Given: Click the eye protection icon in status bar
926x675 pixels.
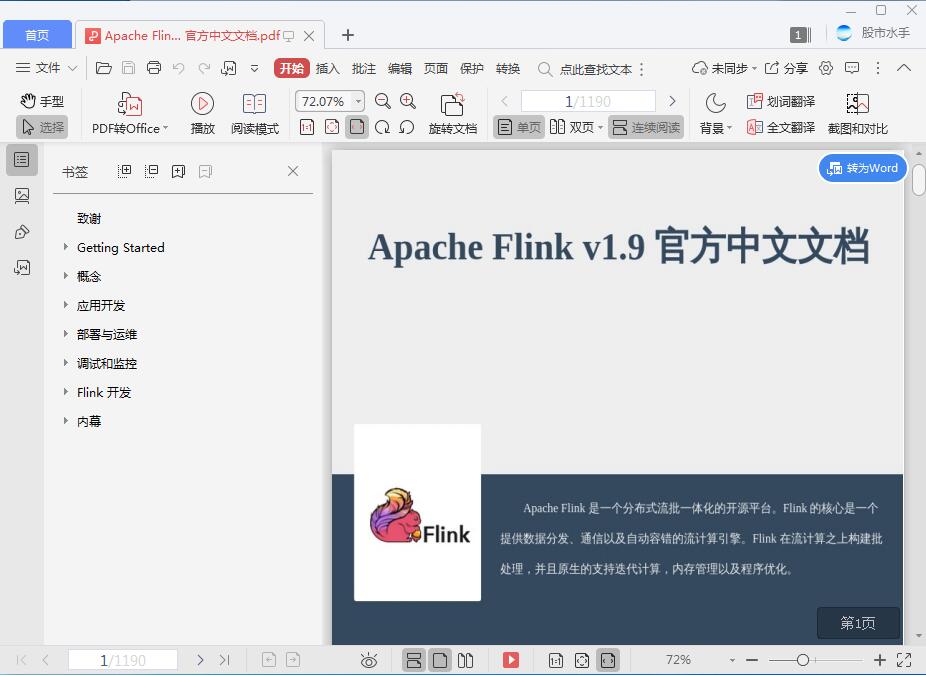Looking at the screenshot, I should coord(369,660).
